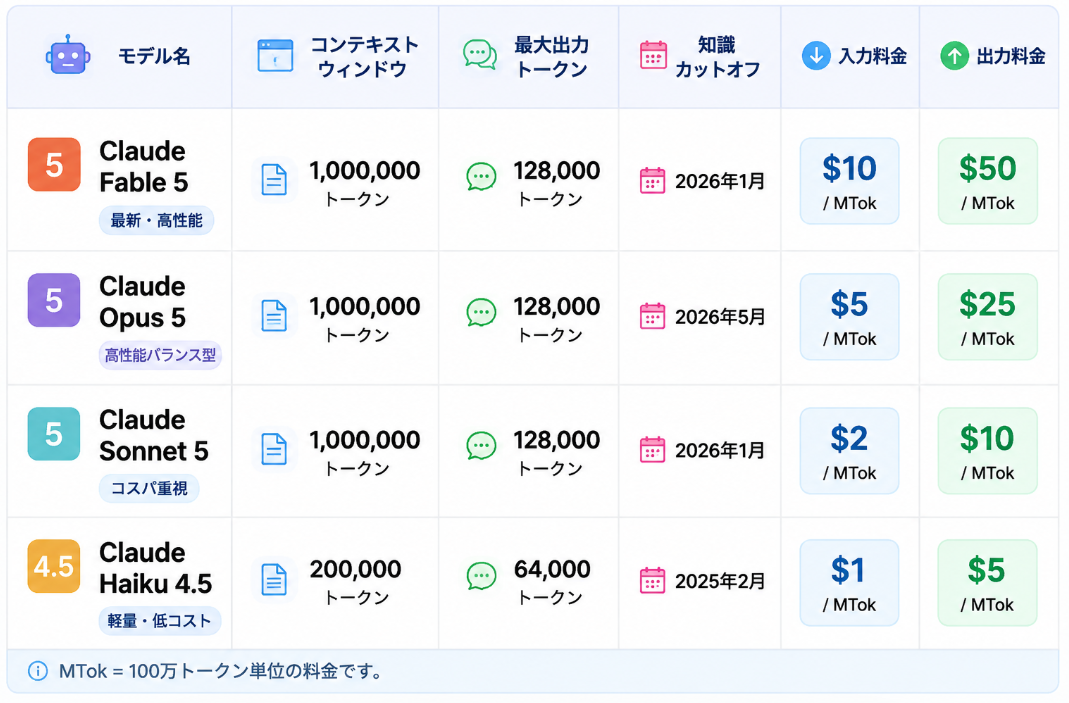The image size is (1069, 703).
Task: Click the purple 5 badge for Claude Opus 5
Action: (54, 301)
